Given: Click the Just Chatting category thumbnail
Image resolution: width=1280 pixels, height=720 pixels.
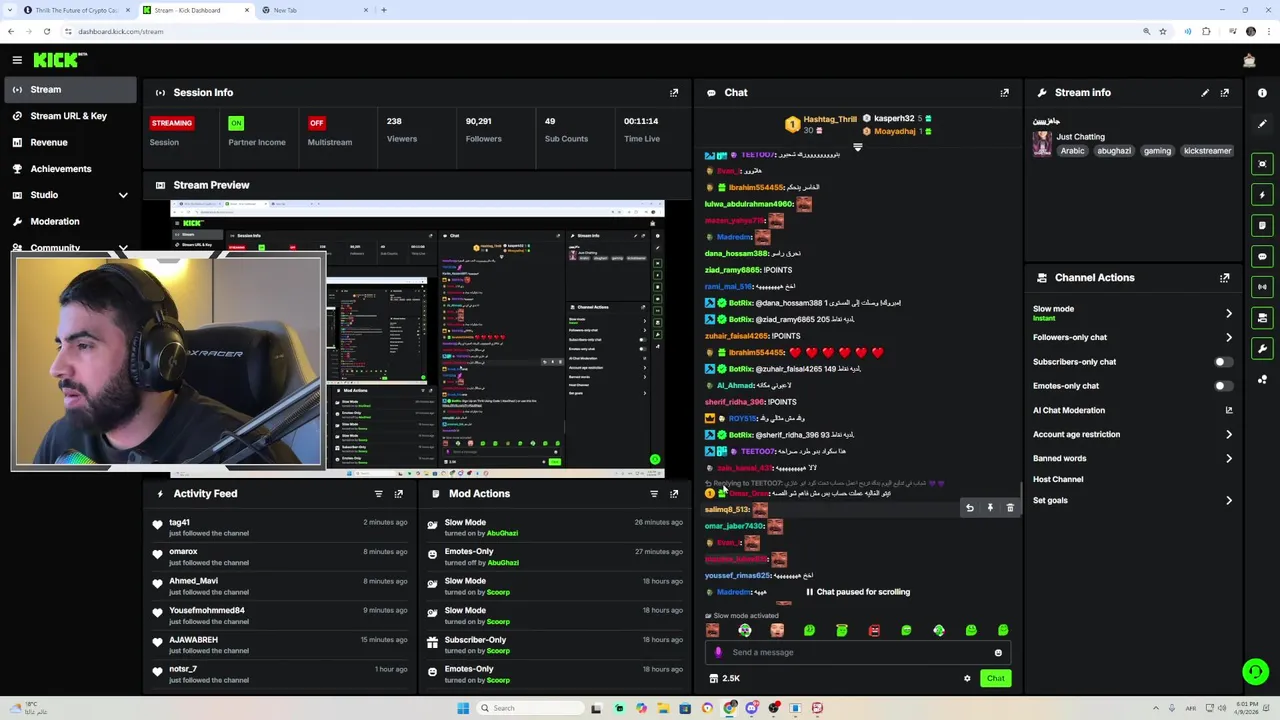Looking at the screenshot, I should (x=1042, y=144).
